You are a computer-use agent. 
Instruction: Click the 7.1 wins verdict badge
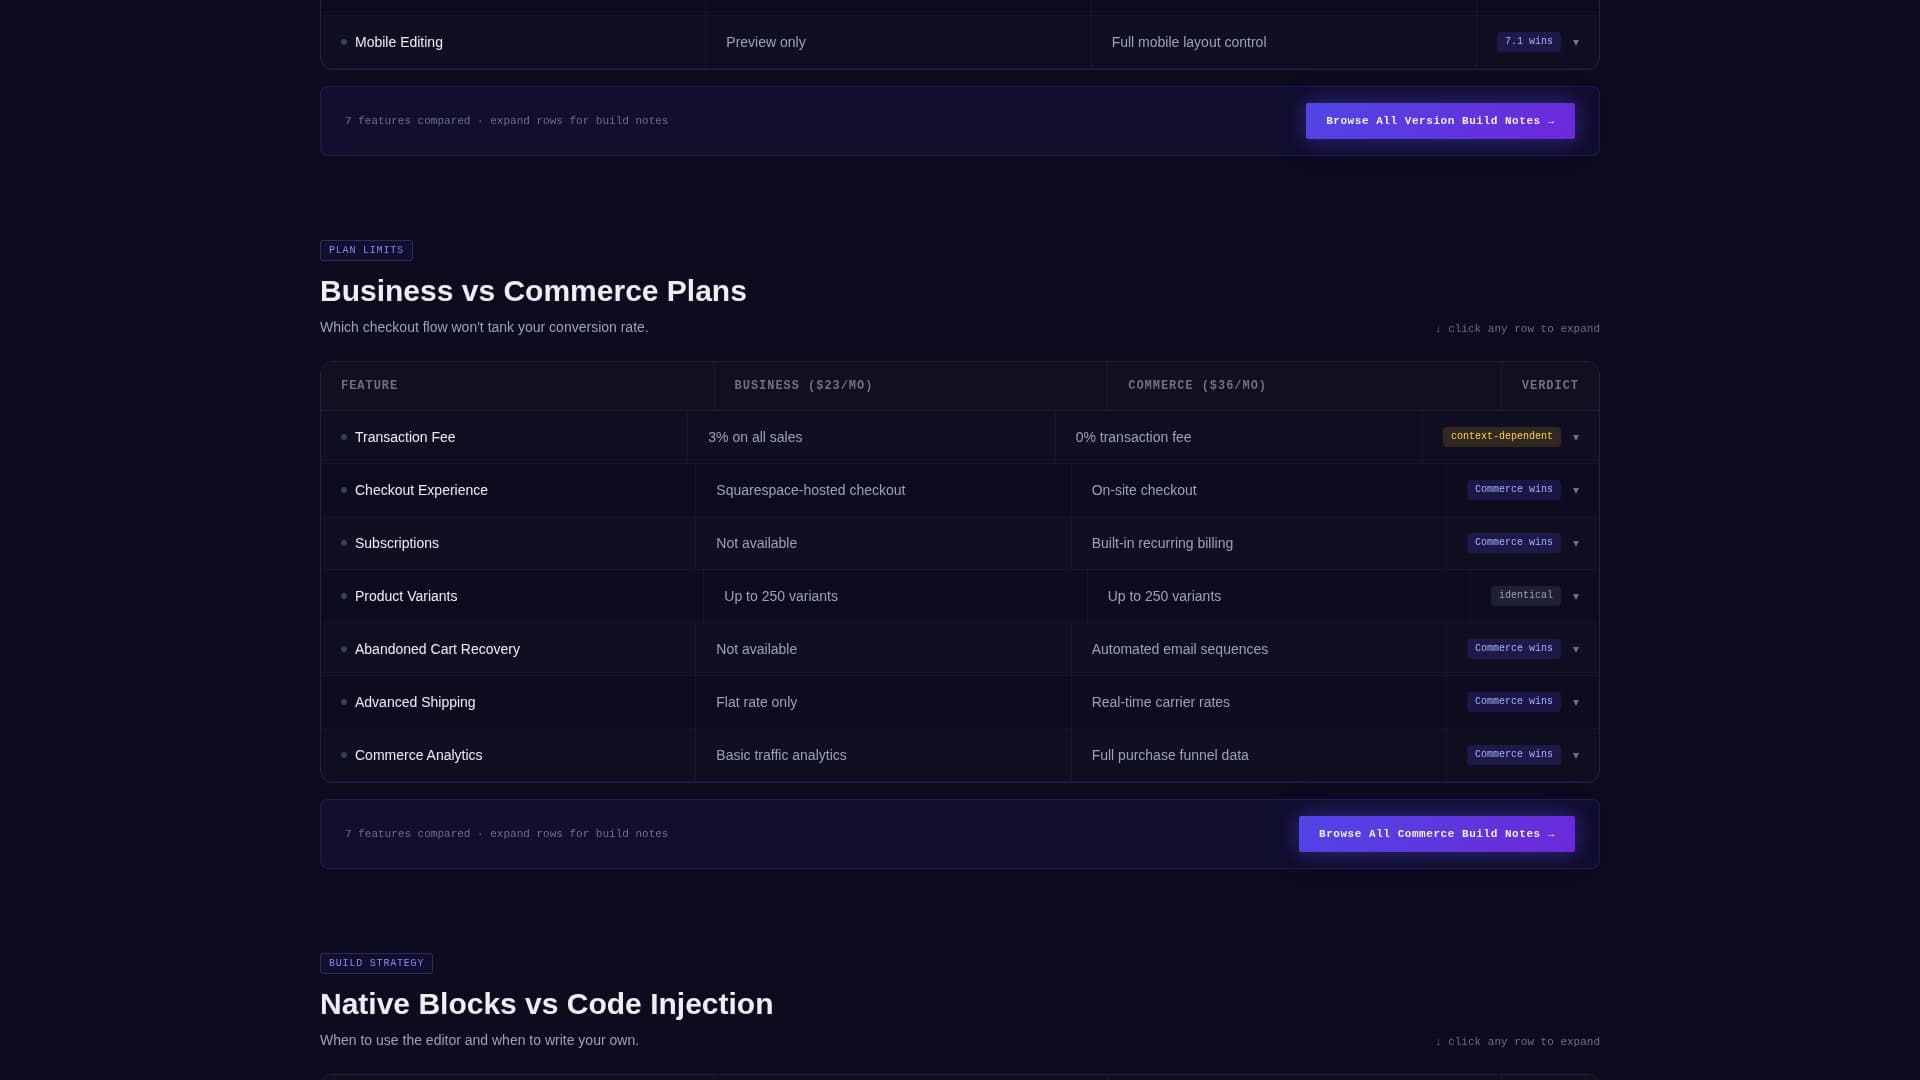(1528, 42)
